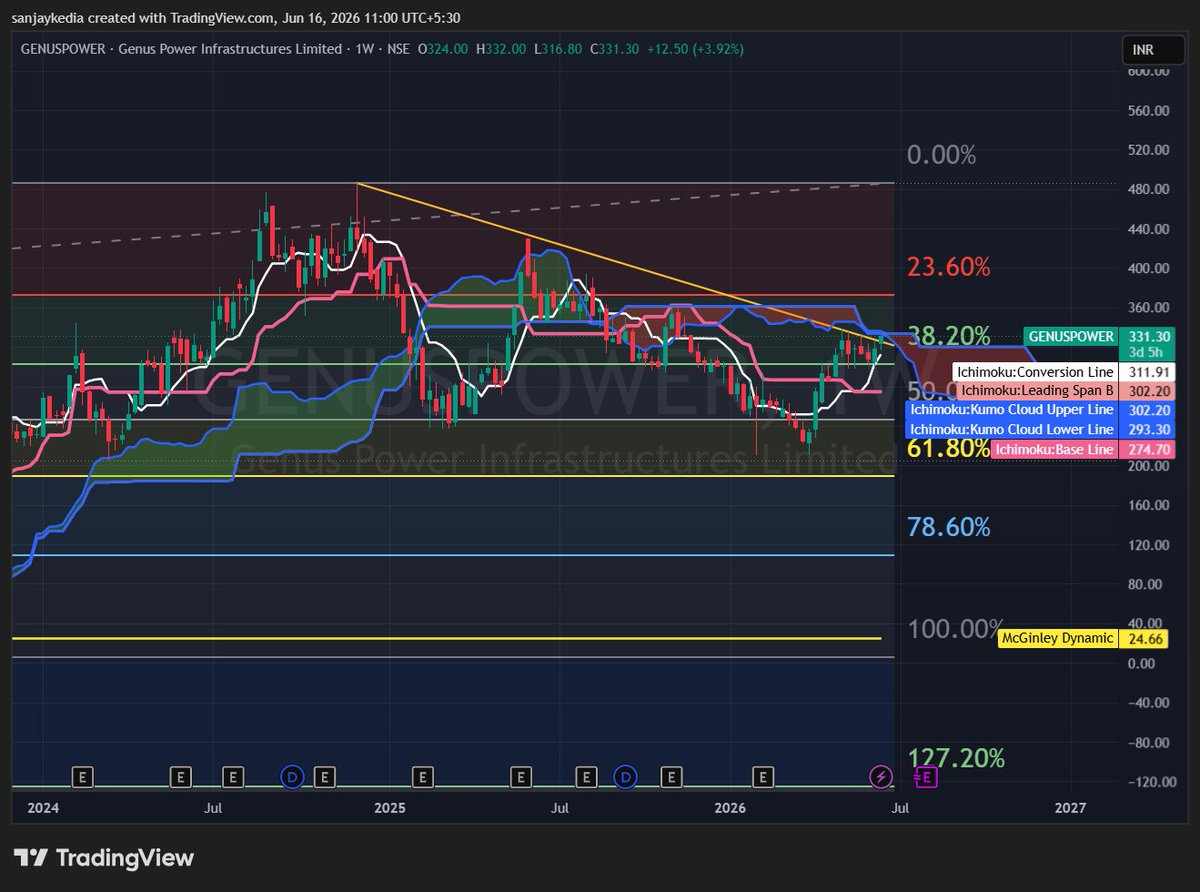This screenshot has width=1200, height=892.
Task: Click the NSE exchange label
Action: coord(398,49)
